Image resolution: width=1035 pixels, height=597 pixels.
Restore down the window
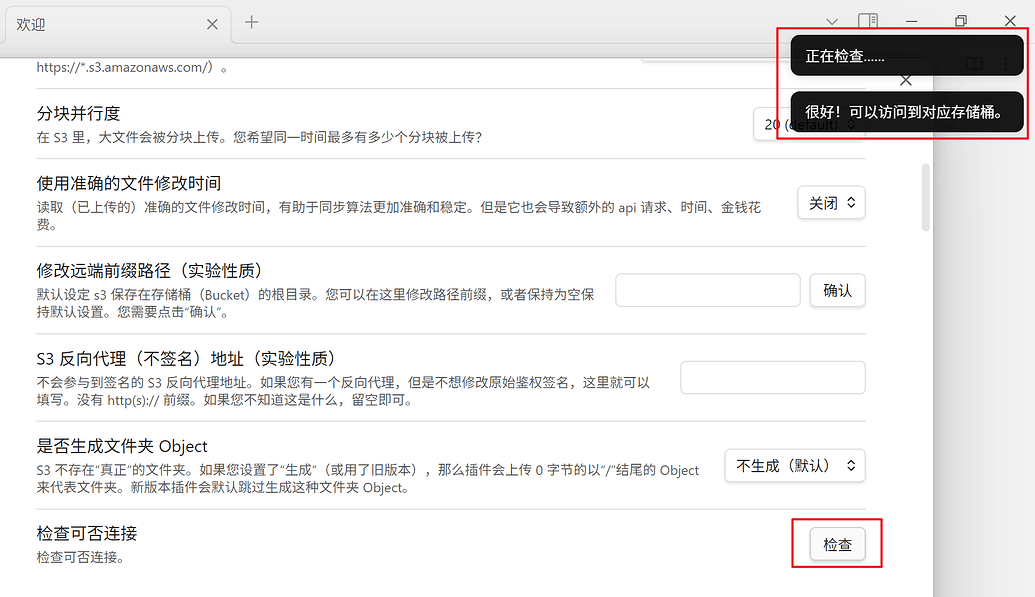pyautogui.click(x=961, y=21)
